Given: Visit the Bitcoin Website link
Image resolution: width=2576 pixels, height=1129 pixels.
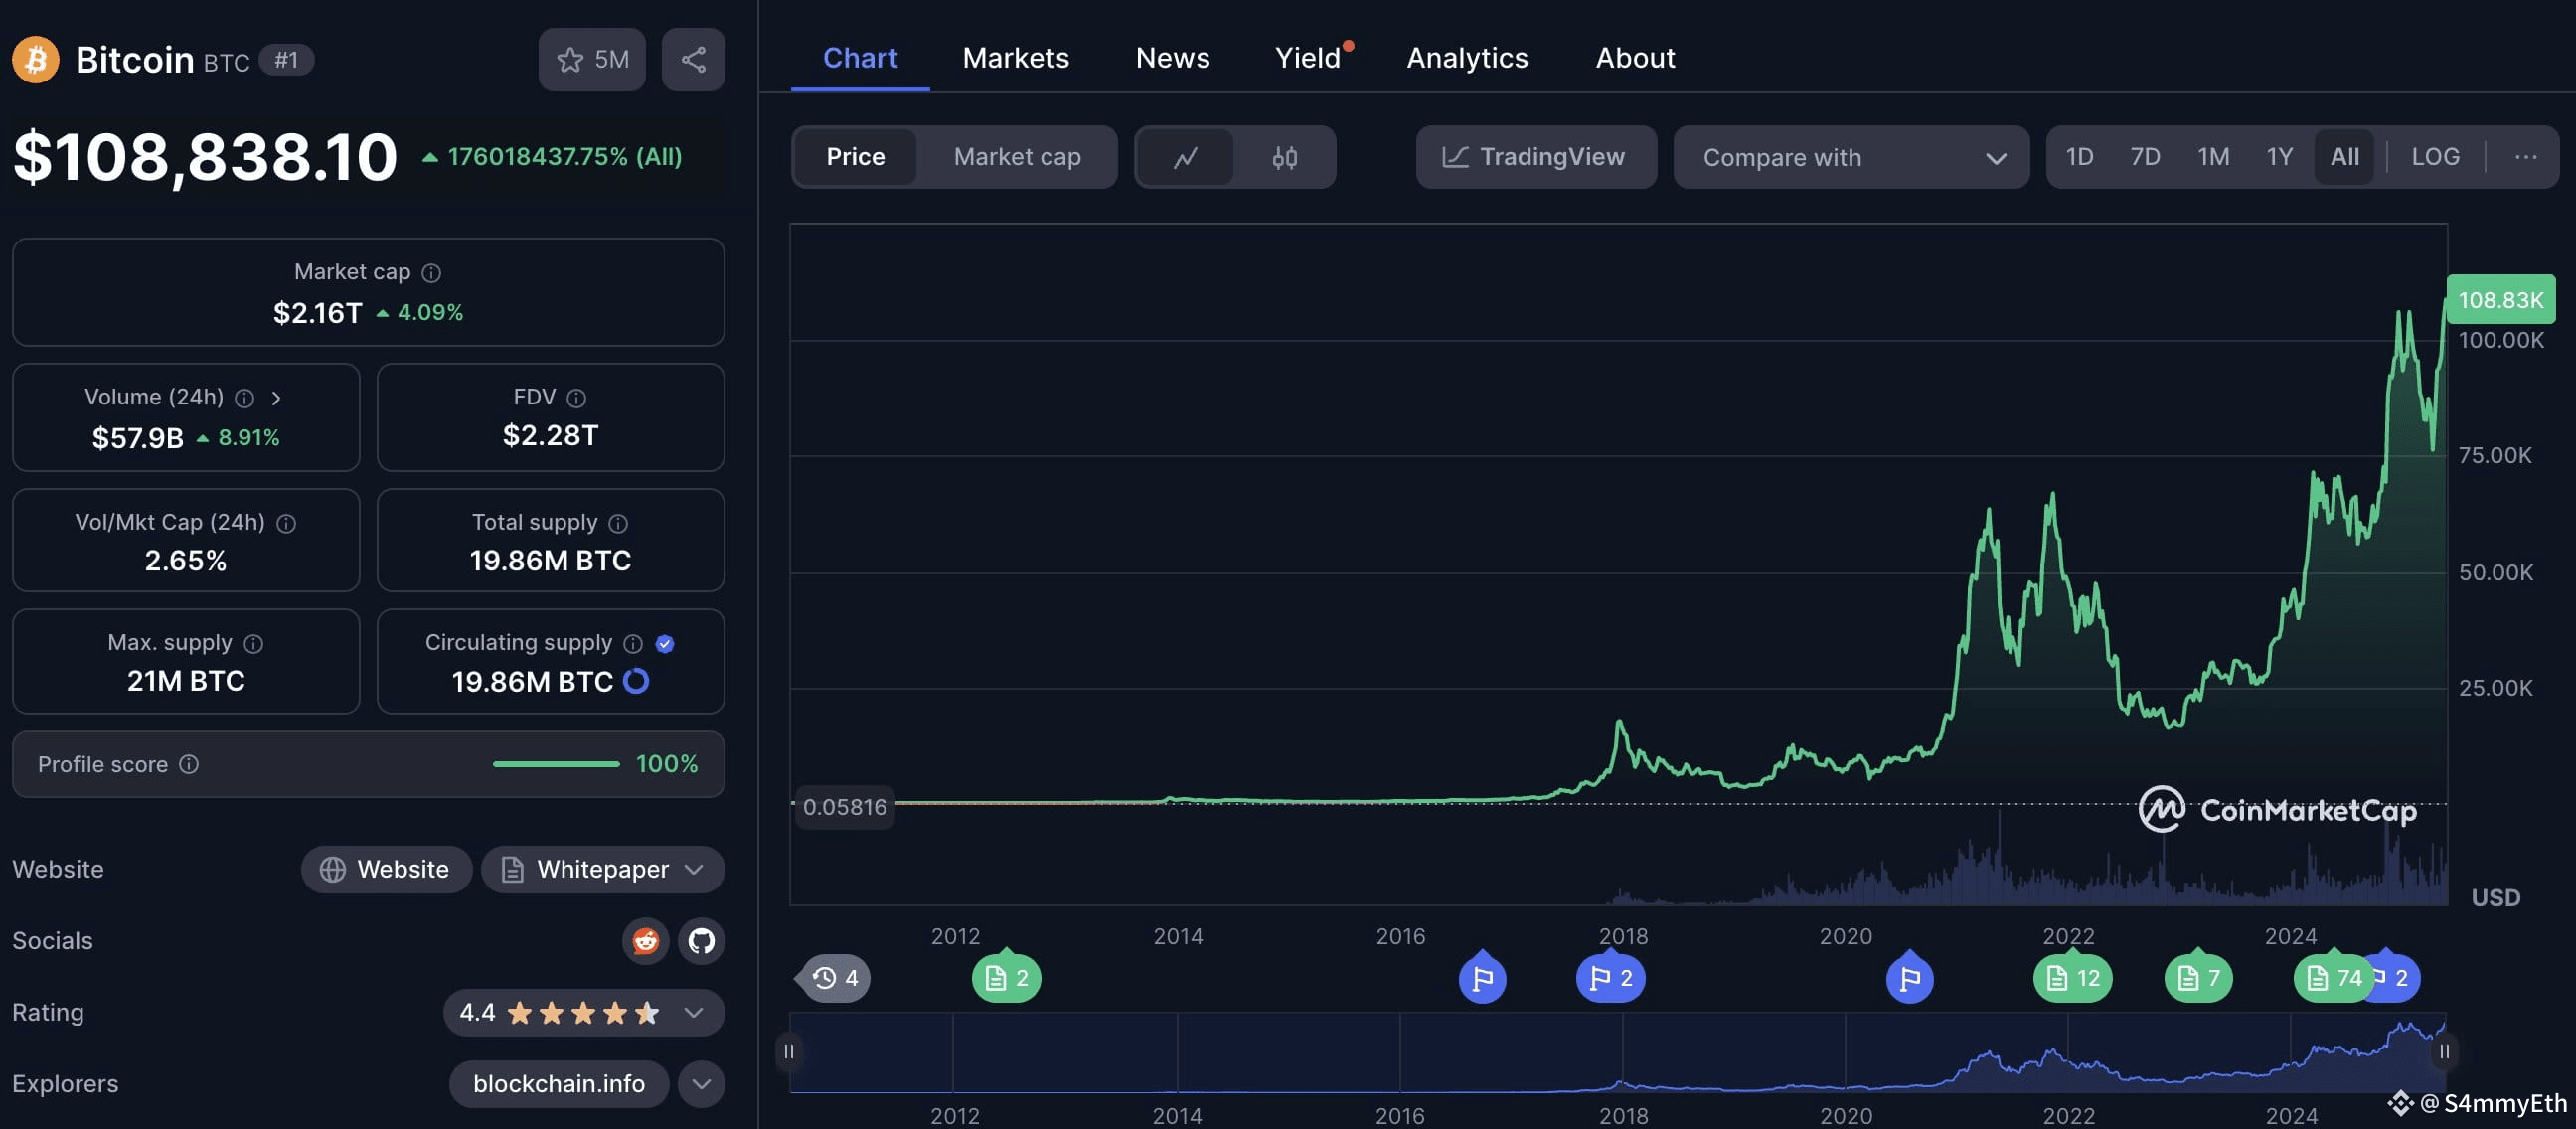Looking at the screenshot, I should (386, 869).
